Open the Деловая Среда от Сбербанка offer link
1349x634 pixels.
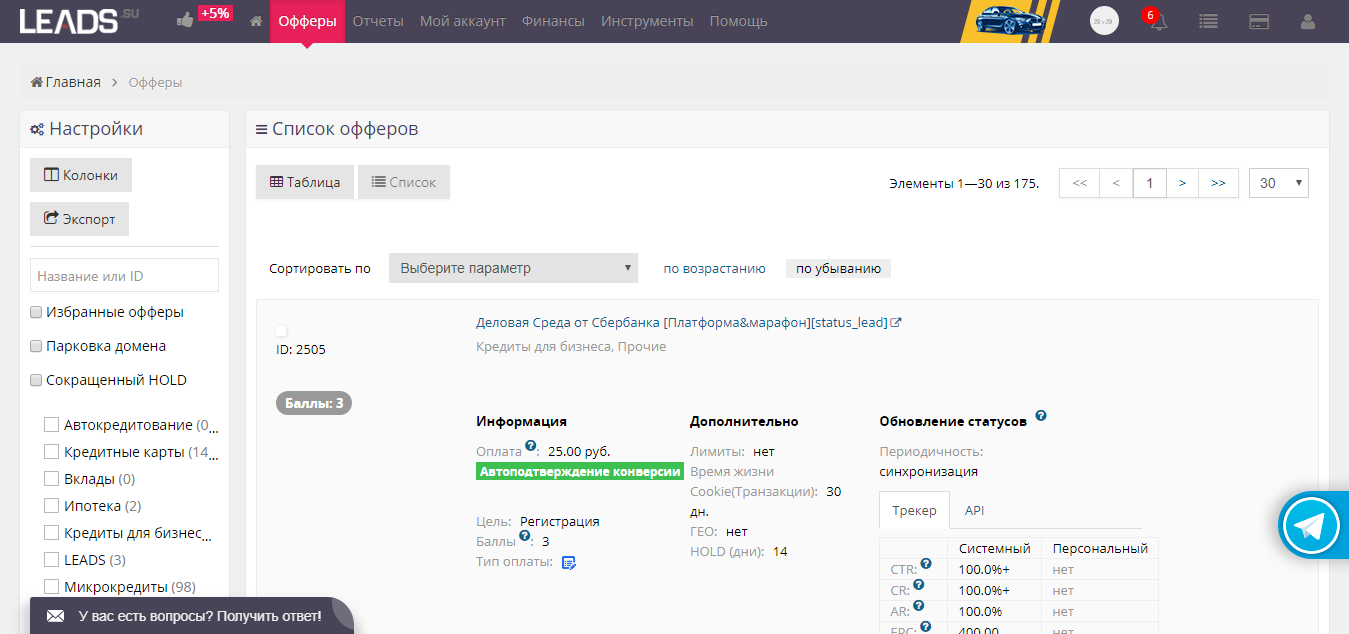[x=682, y=322]
